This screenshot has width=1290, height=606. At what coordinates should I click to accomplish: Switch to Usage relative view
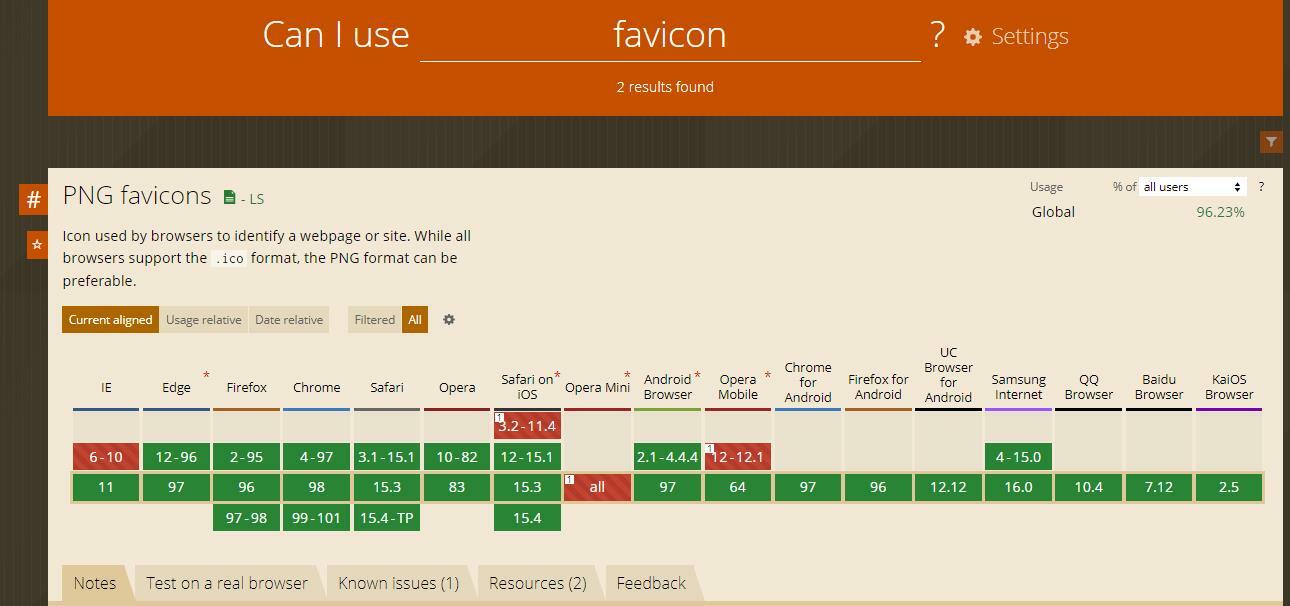(204, 320)
